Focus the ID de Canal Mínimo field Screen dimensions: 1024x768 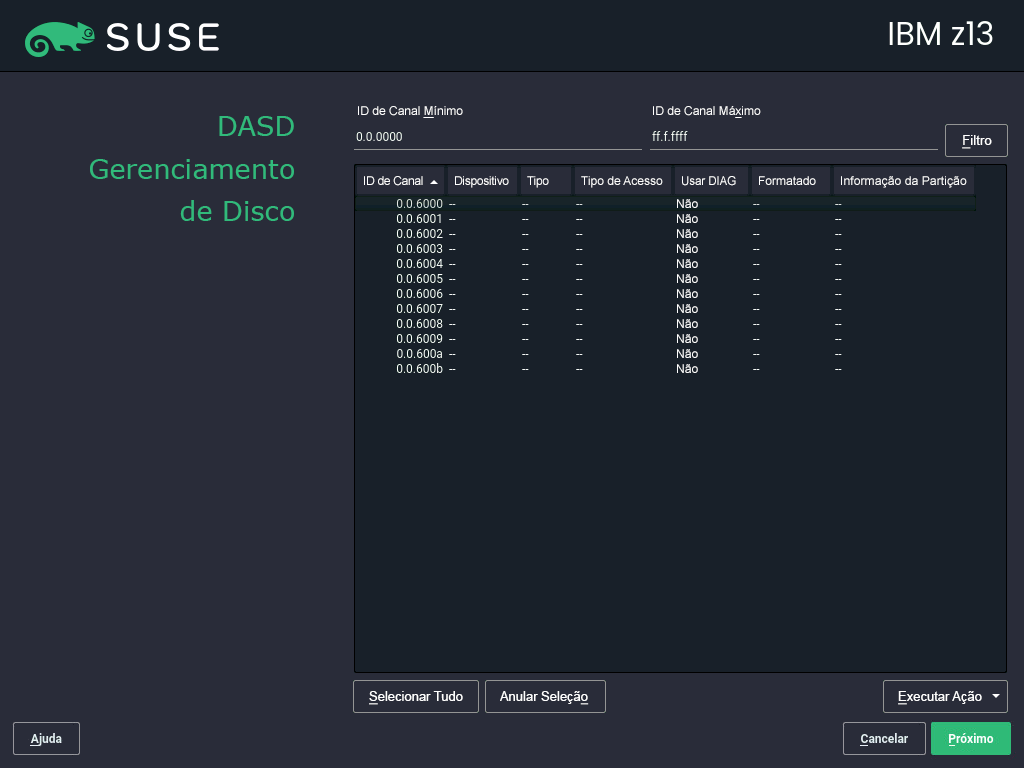coord(498,137)
